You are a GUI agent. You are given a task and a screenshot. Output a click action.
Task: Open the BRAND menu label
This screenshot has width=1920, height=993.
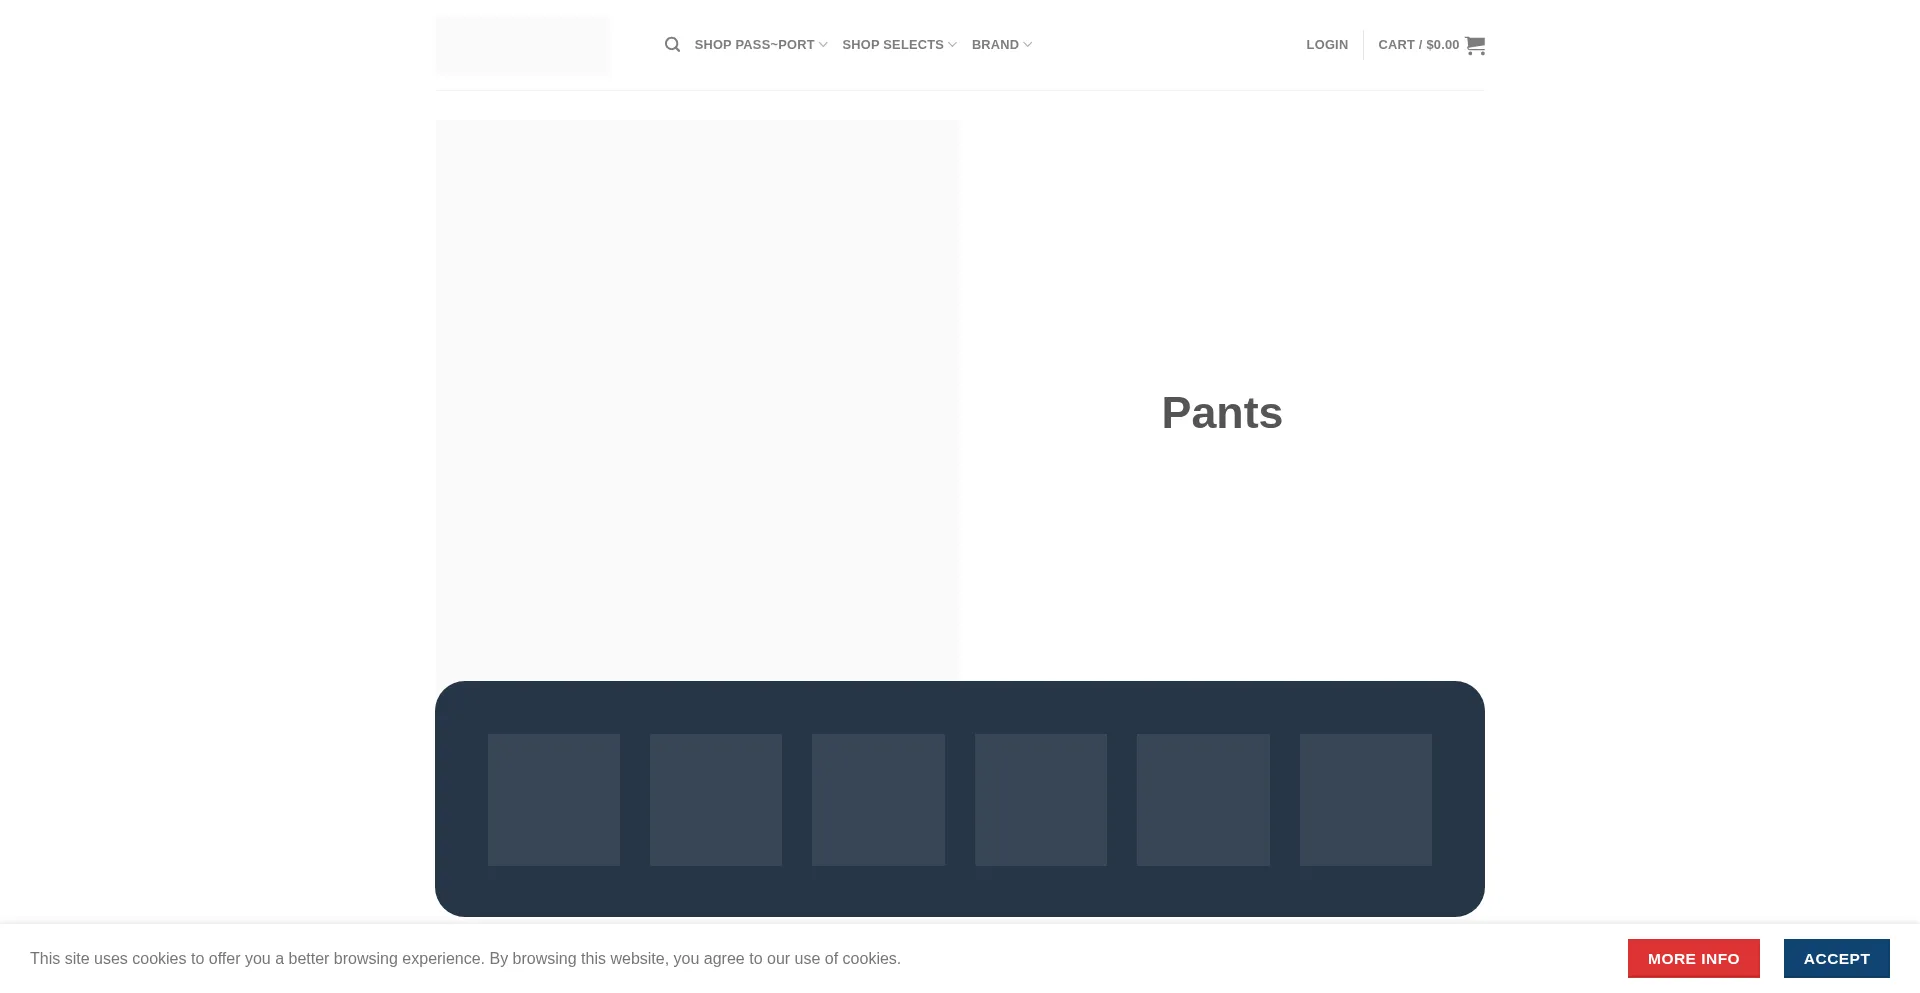tap(995, 45)
